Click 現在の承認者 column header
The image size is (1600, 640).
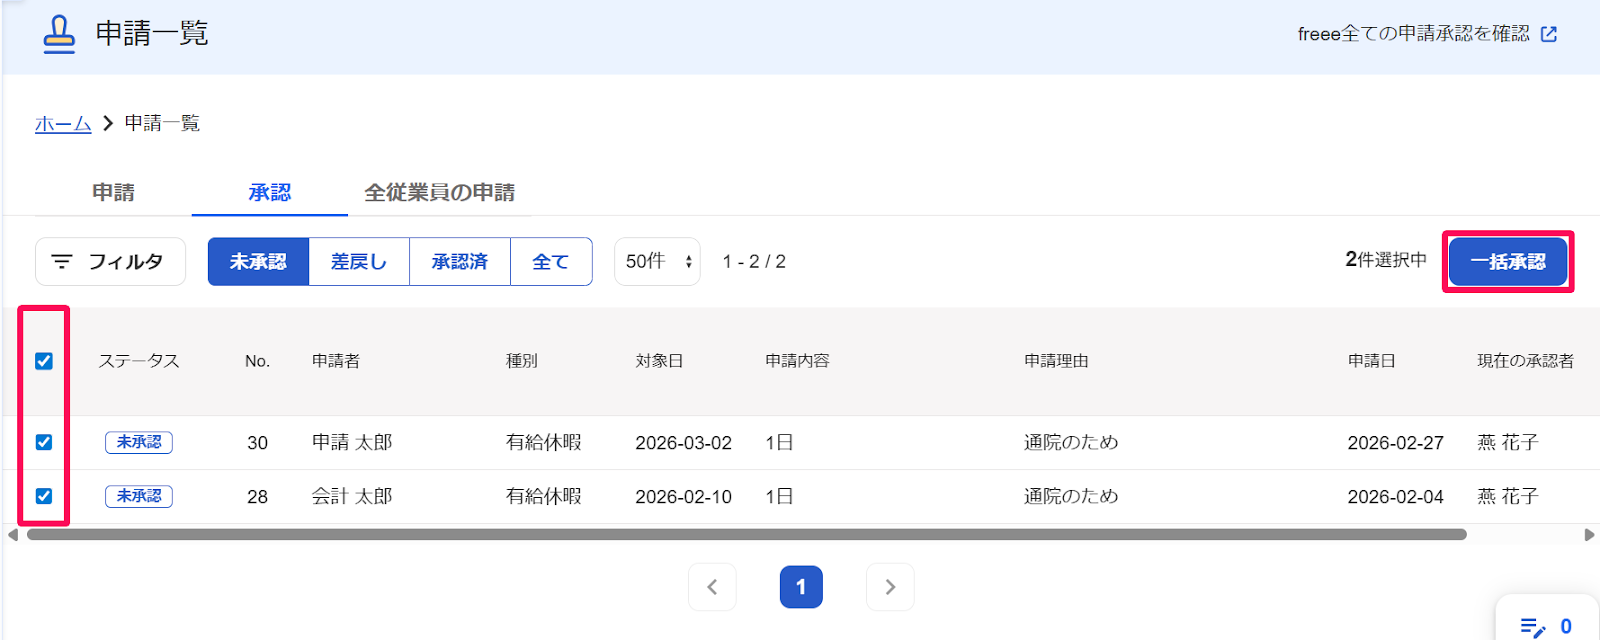point(1526,361)
